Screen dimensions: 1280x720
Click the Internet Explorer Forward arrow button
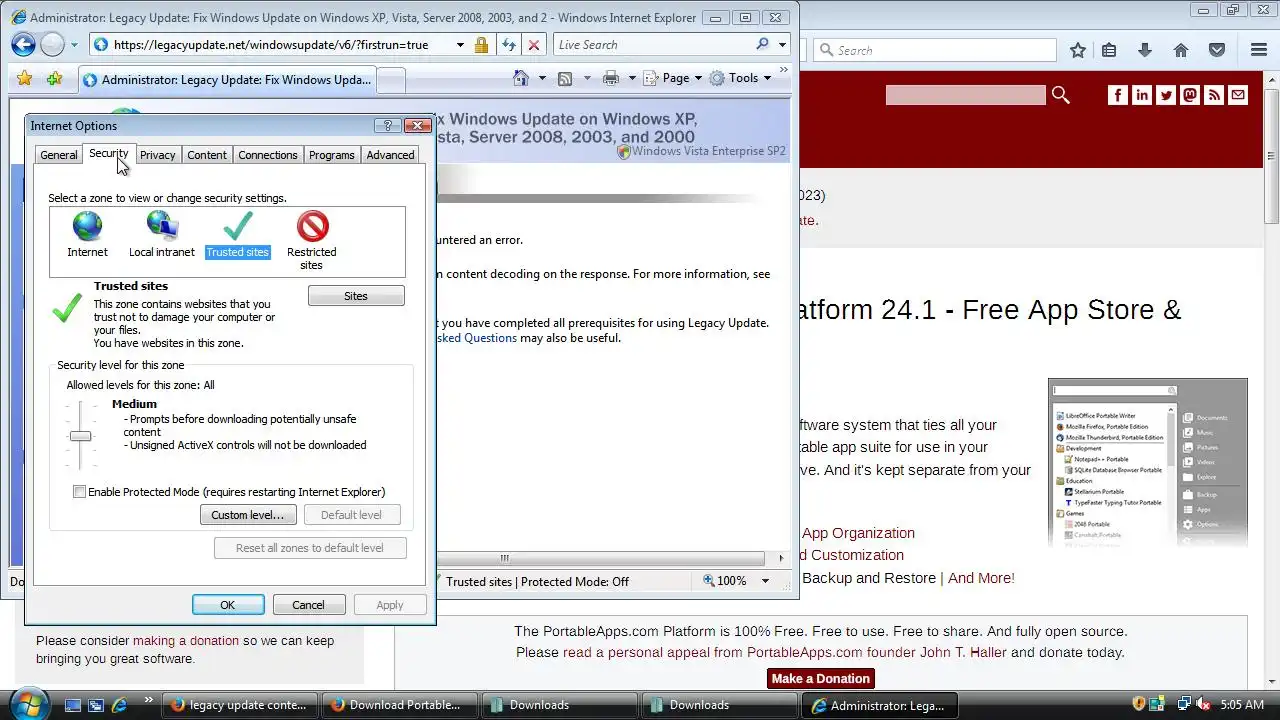[52, 44]
